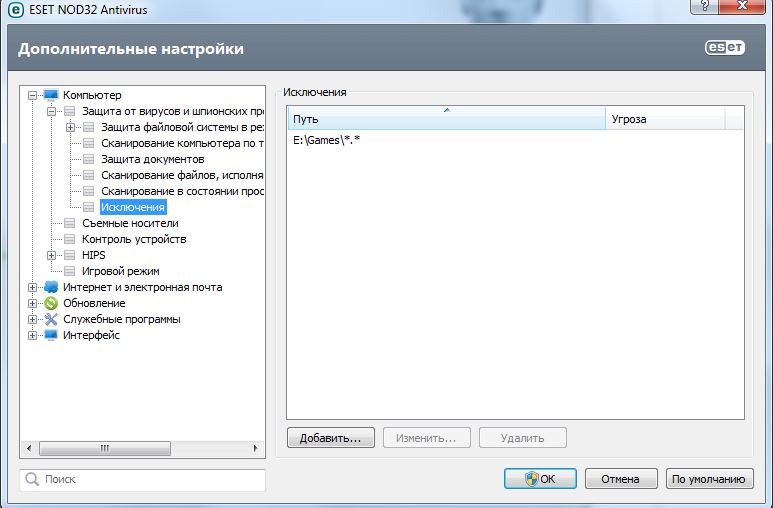This screenshot has height=508, width=773.
Task: Reset settings with По умолчанию button
Action: coord(709,479)
